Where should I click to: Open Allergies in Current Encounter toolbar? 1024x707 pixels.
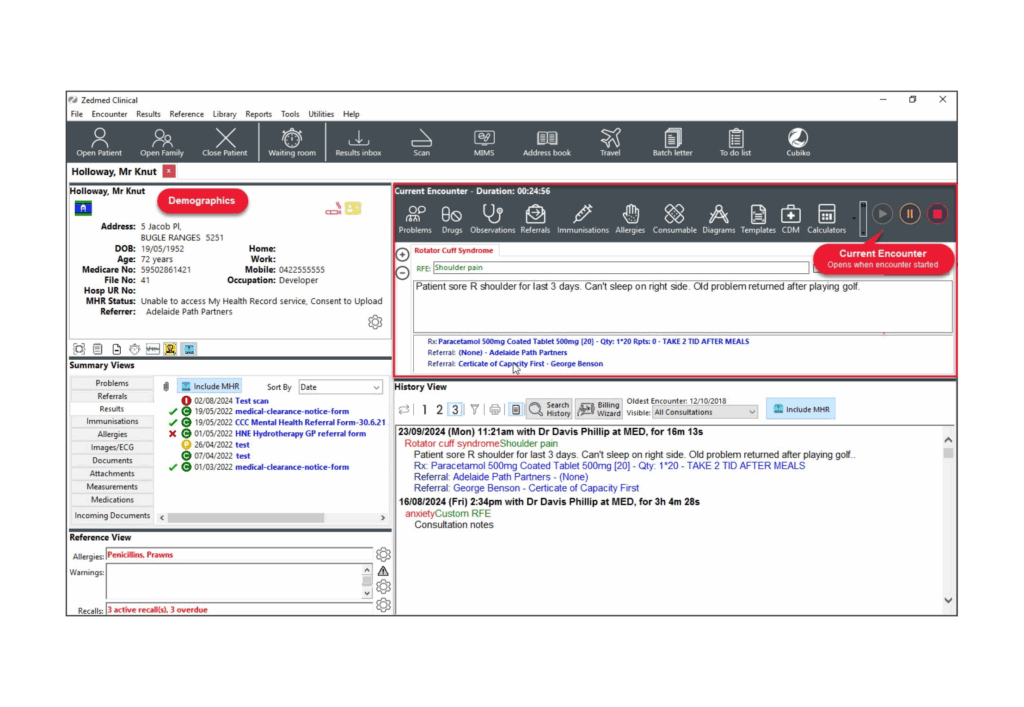630,218
